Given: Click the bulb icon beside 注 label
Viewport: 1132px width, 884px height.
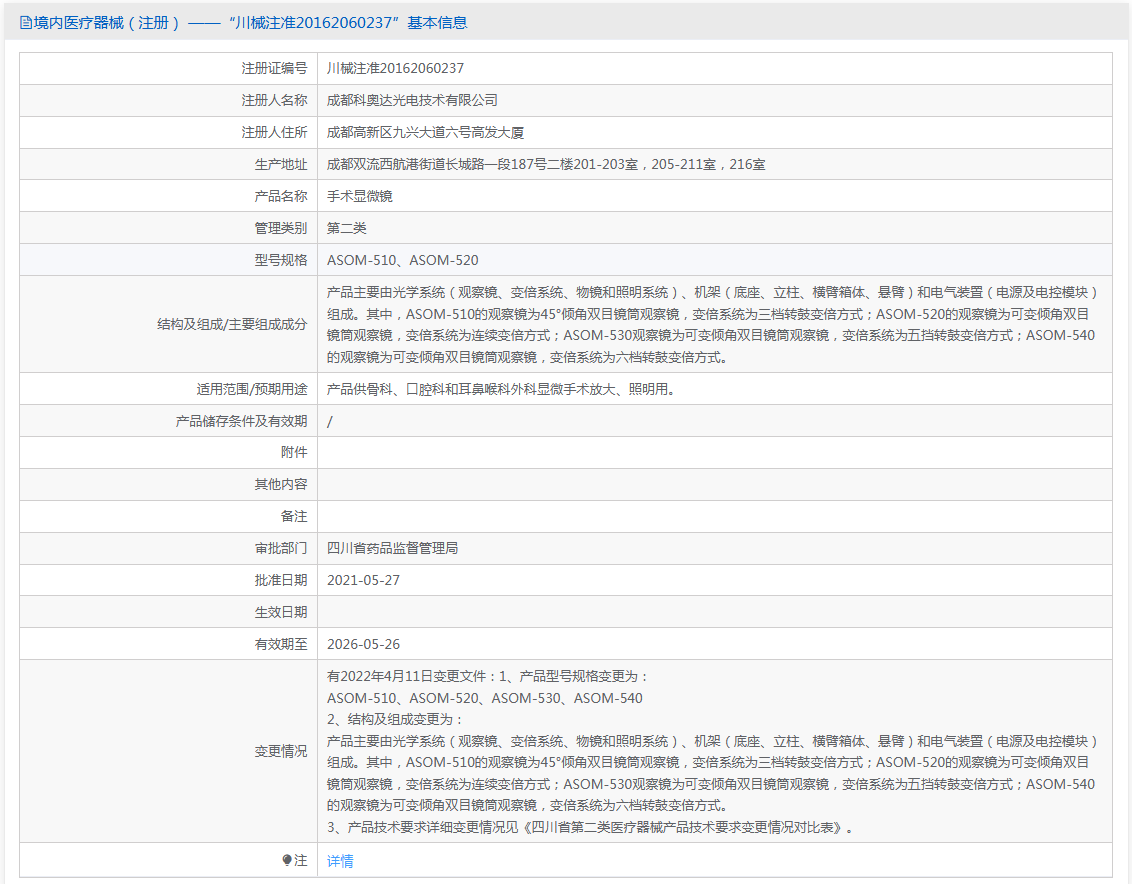Looking at the screenshot, I should click(287, 860).
